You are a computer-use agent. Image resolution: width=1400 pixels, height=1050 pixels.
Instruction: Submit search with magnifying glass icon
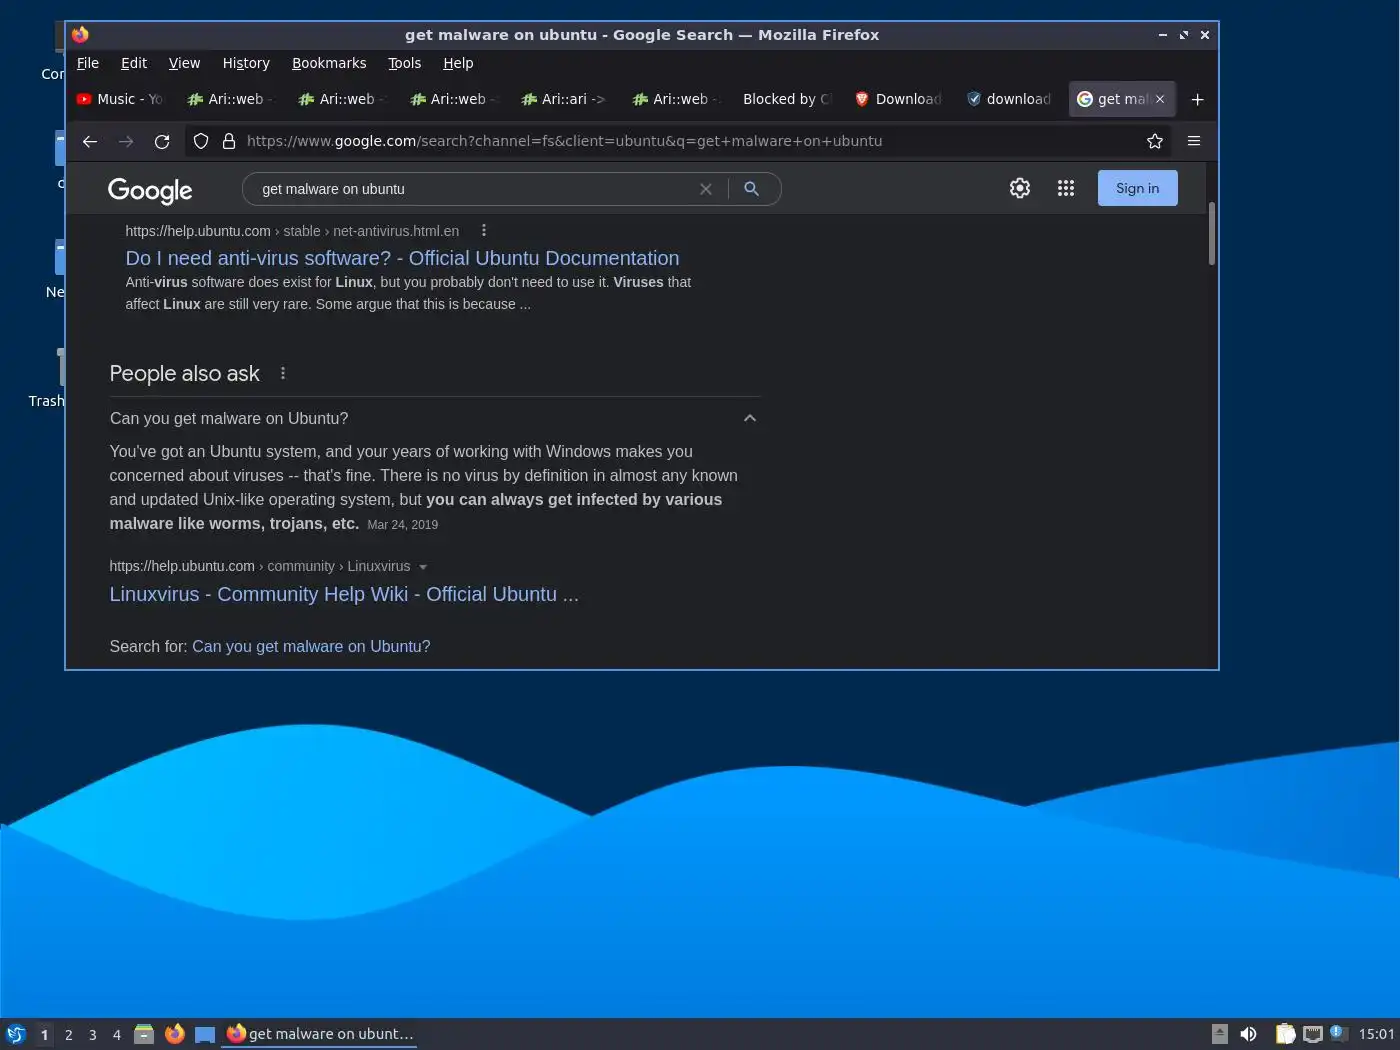[x=752, y=189]
